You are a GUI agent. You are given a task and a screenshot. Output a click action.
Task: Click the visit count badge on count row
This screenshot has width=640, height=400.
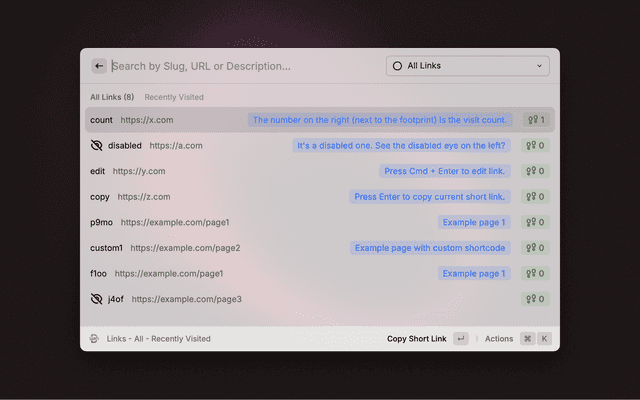coord(535,120)
